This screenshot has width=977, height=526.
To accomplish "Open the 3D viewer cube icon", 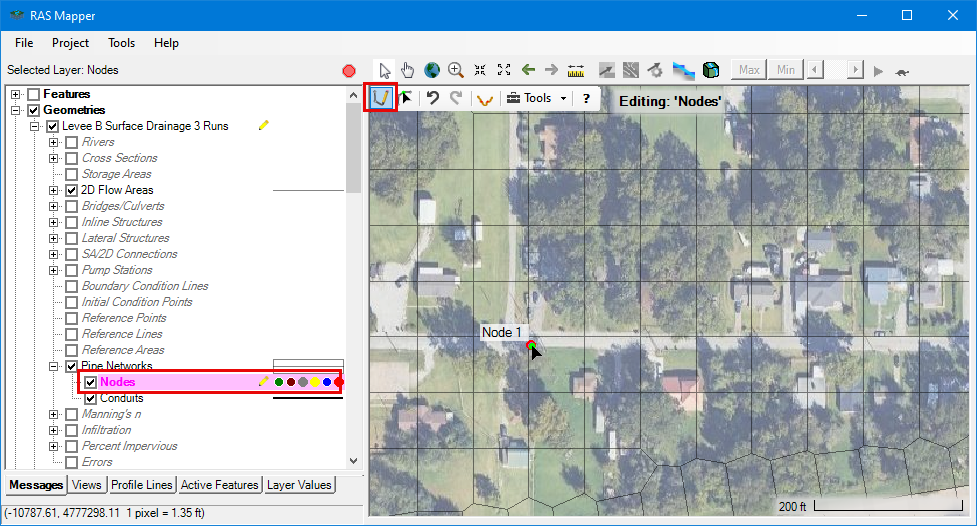I will pos(710,70).
